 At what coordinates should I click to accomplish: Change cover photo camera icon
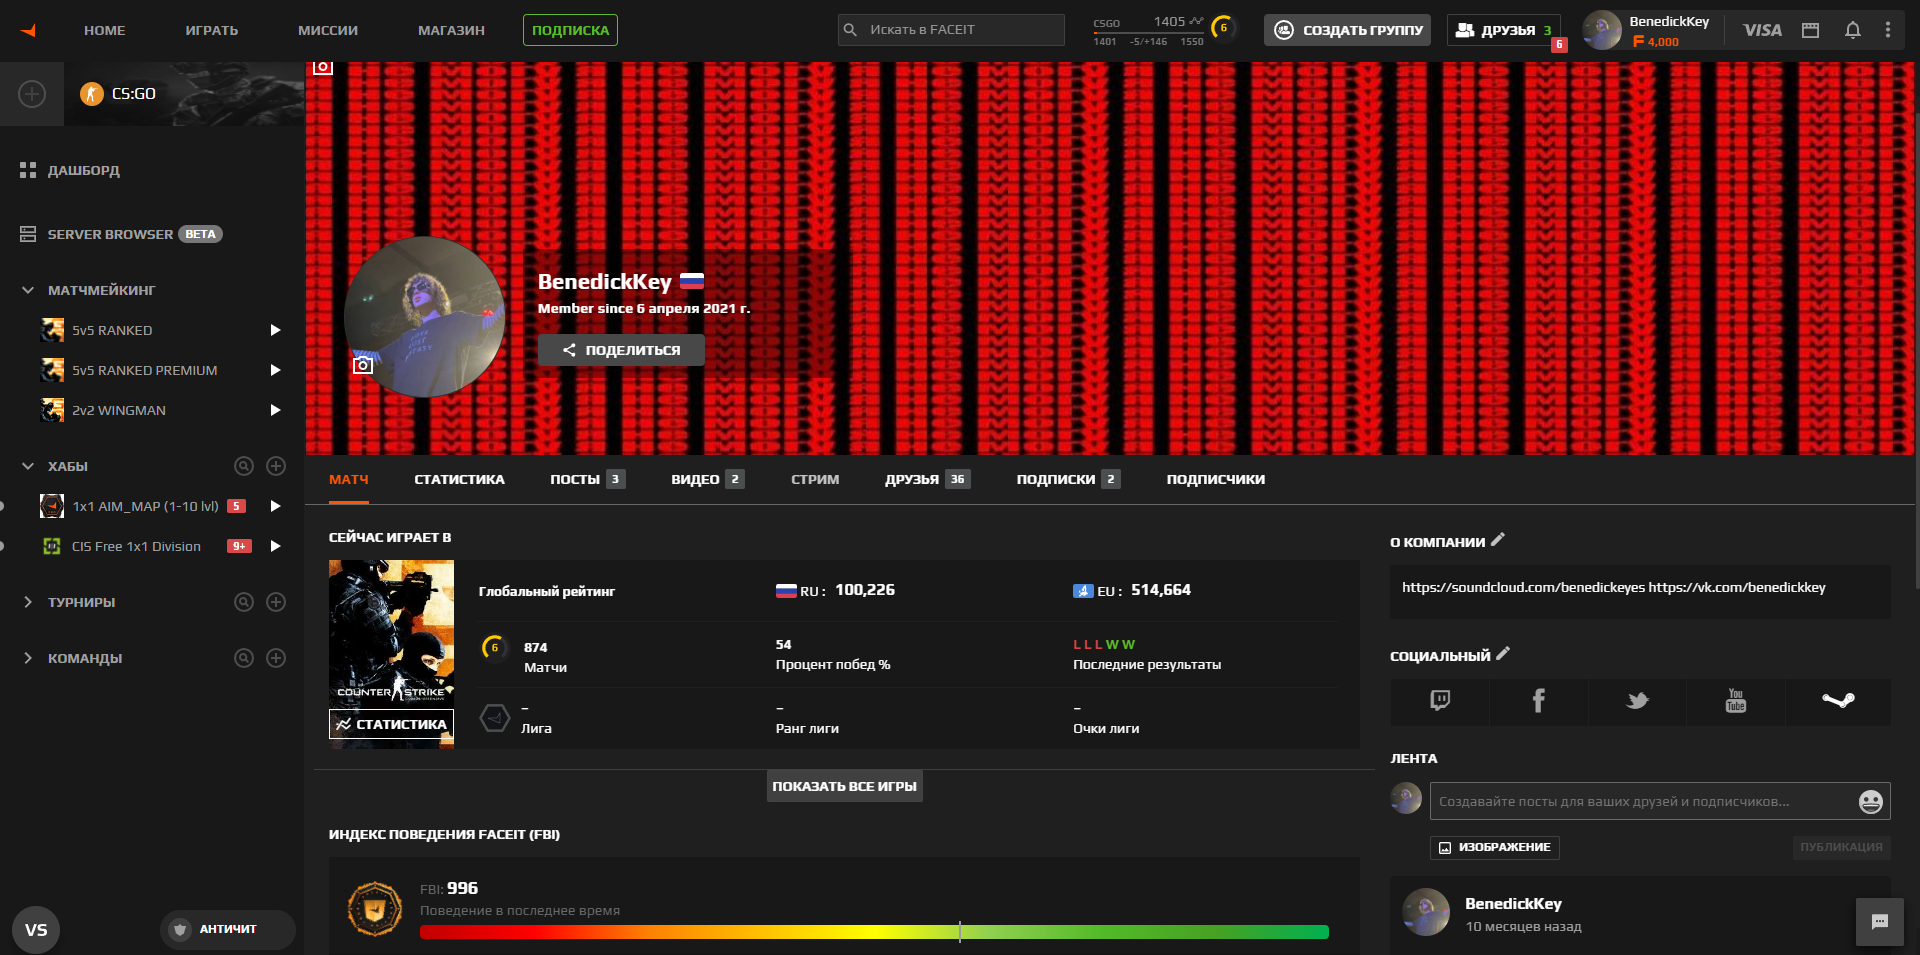322,67
